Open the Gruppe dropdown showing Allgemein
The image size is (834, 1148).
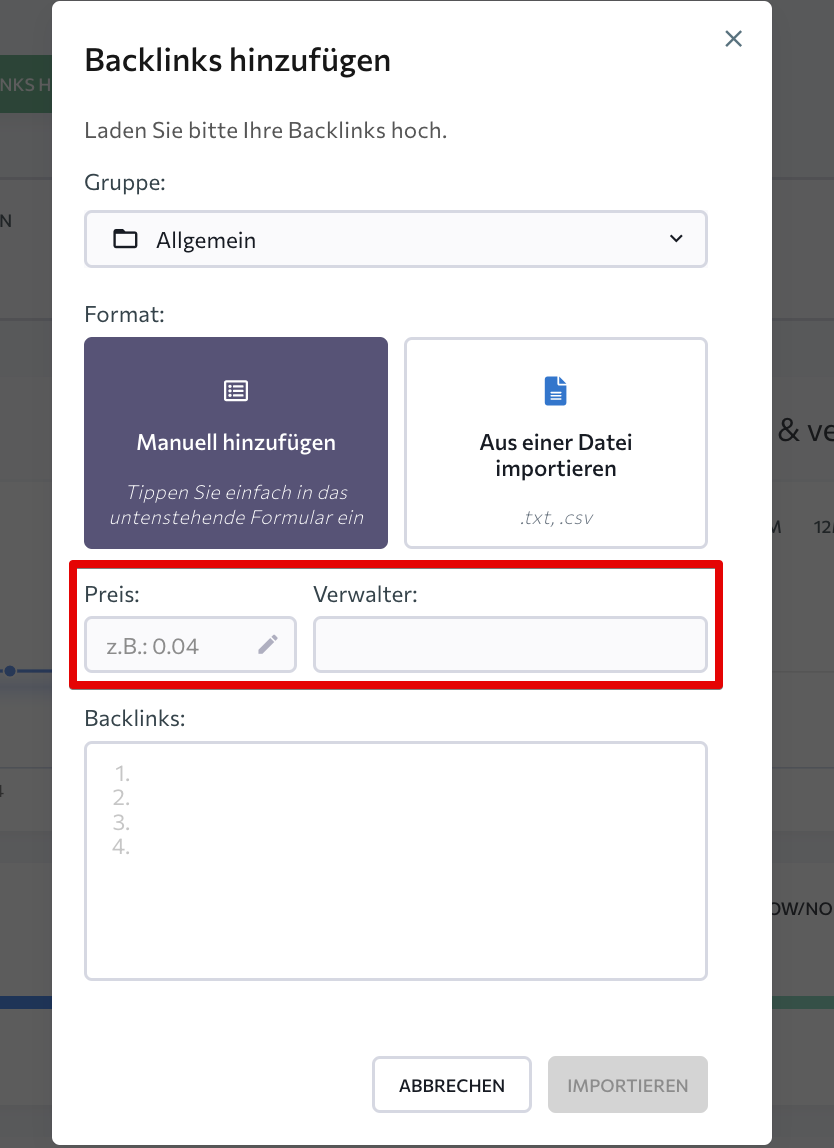click(x=395, y=239)
